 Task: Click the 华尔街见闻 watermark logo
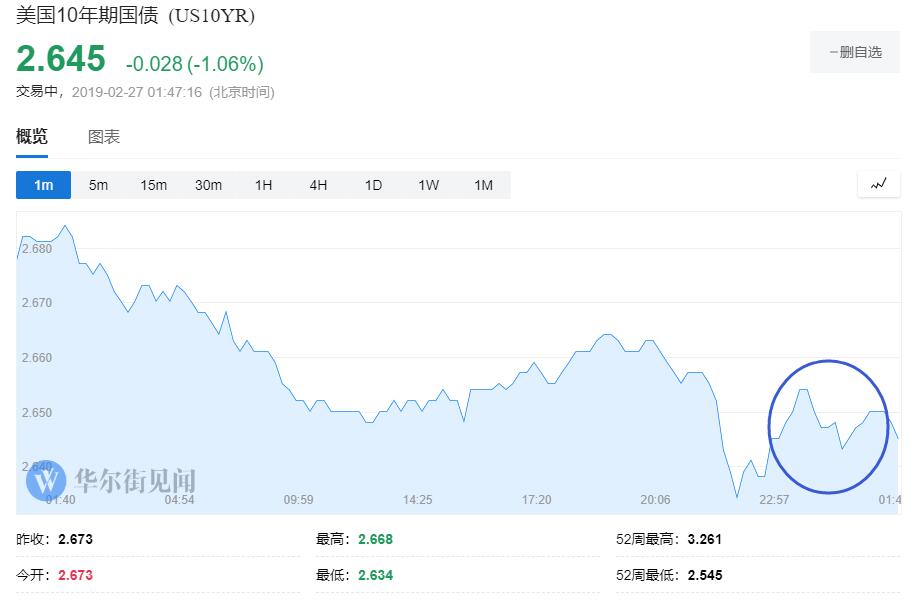pos(110,482)
